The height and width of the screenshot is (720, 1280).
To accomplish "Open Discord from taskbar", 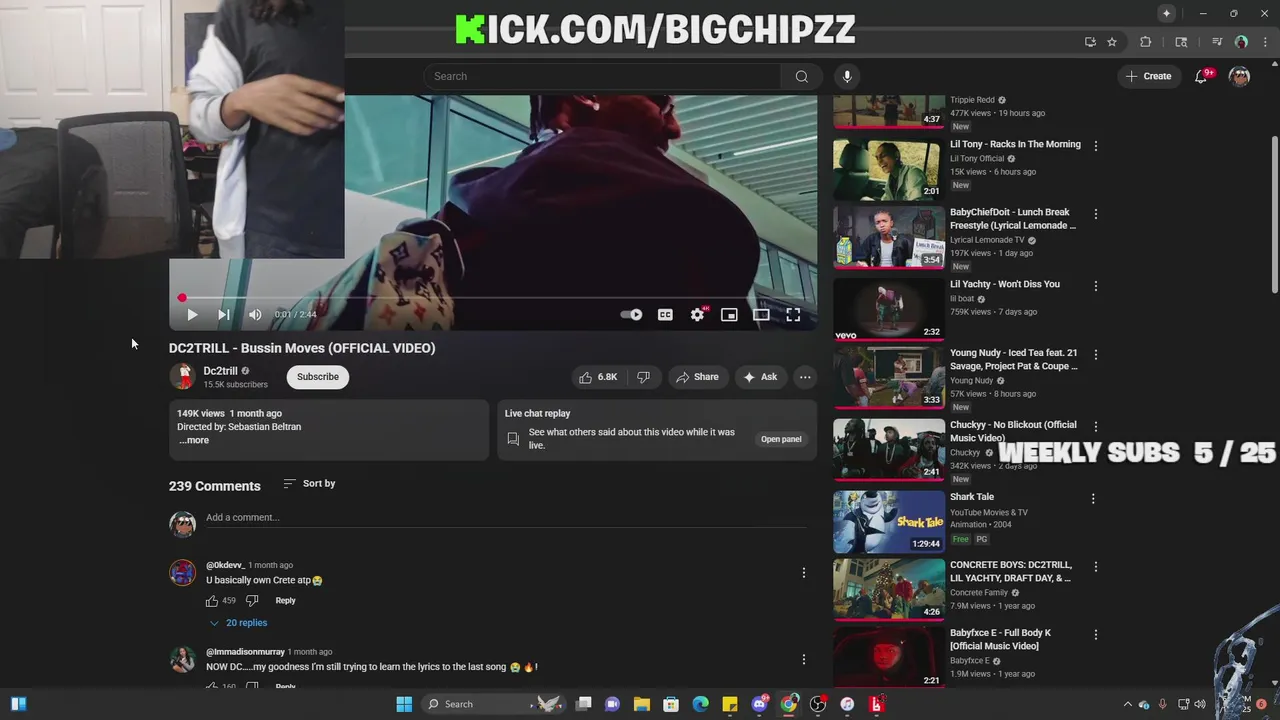I will (759, 704).
